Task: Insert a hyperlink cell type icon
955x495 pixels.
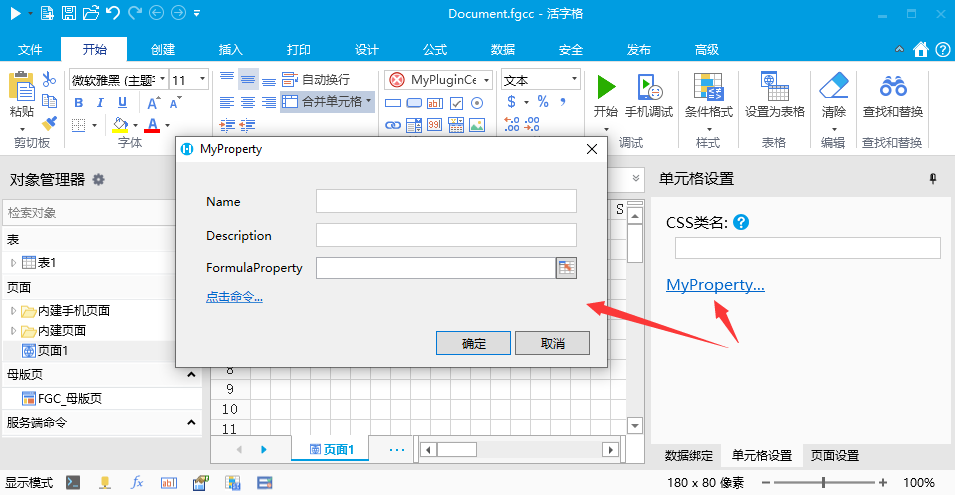Action: pos(393,125)
